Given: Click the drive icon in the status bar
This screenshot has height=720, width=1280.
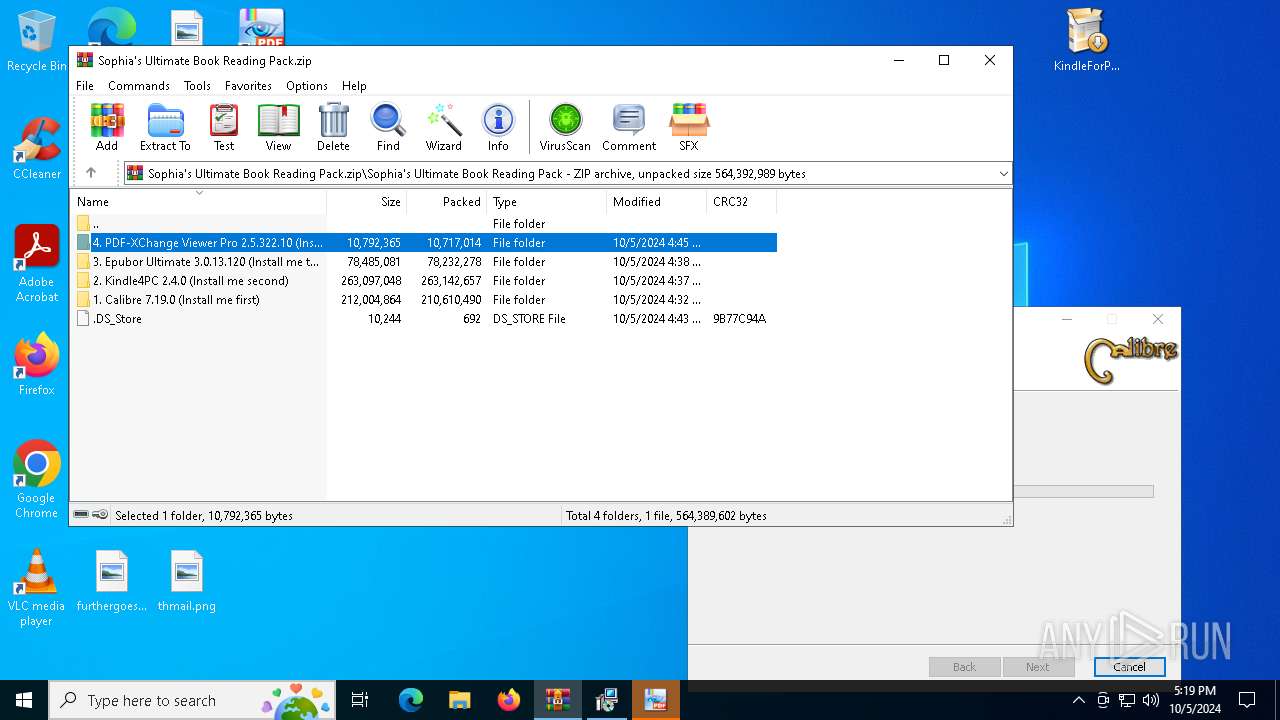Looking at the screenshot, I should 81,515.
